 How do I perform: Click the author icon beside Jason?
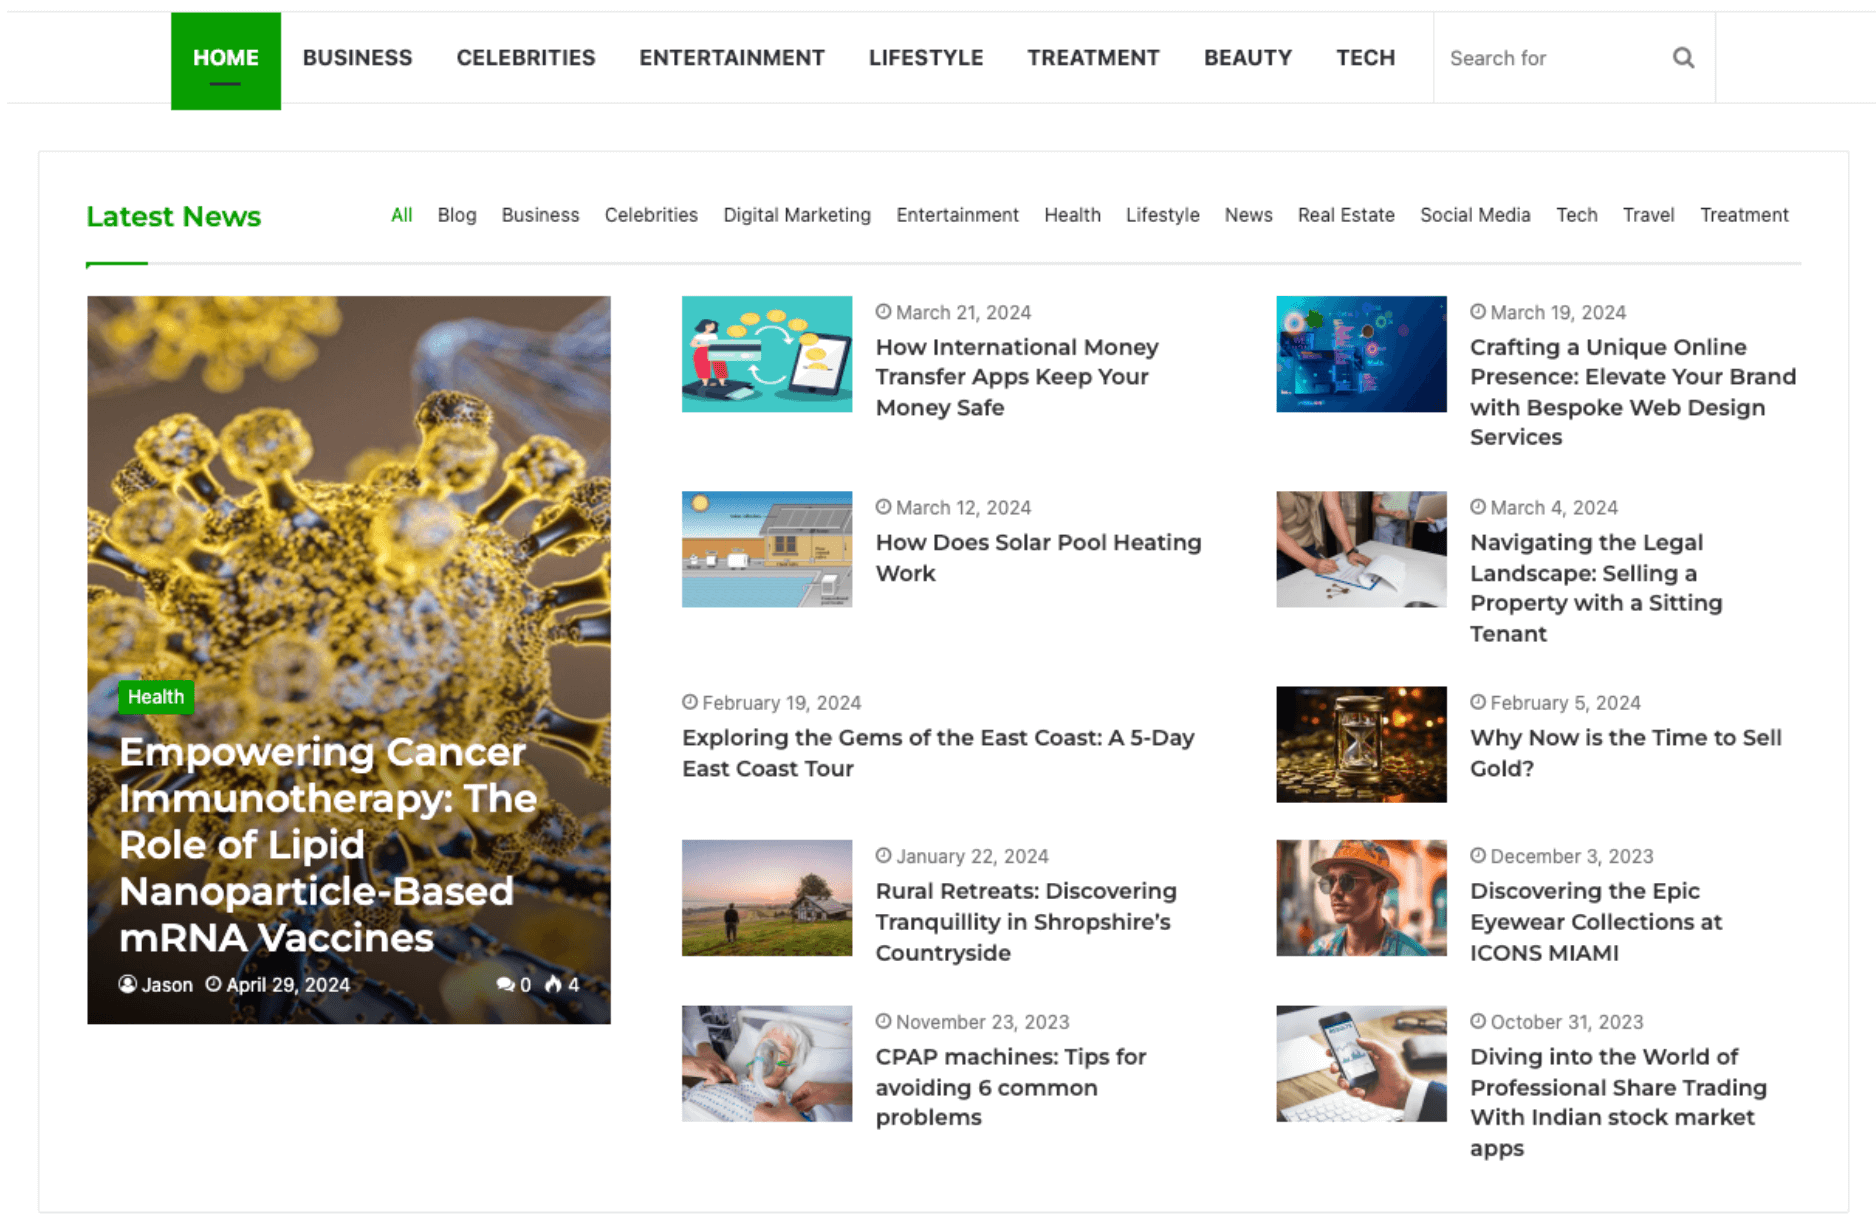128,985
